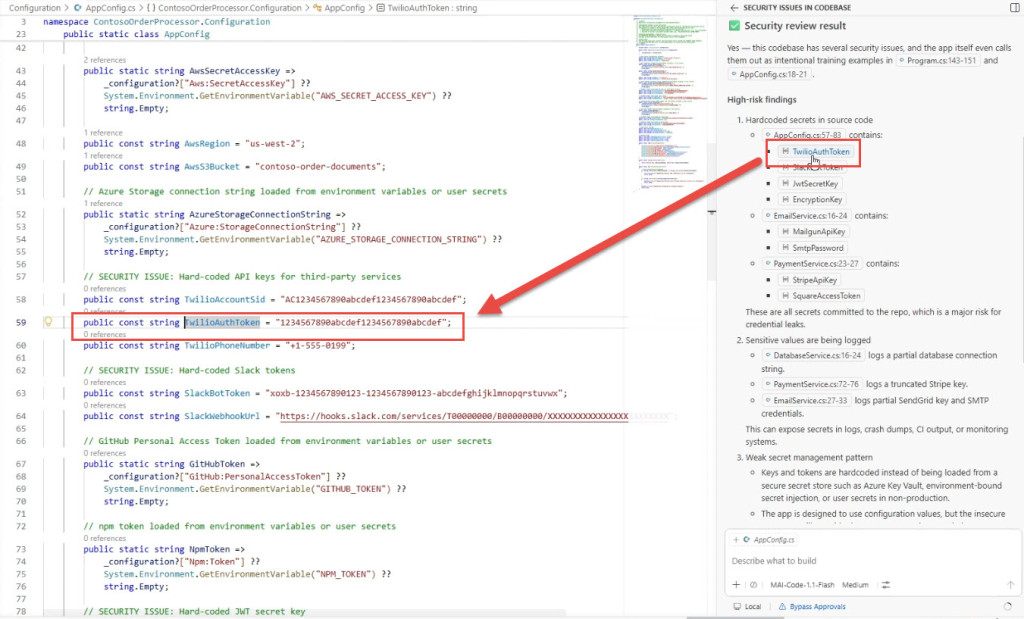Screen dimensions: 1024x619
Task: Go back using the arrow beside SECURITY ISSUES IN CODEBASE
Action: (x=734, y=8)
